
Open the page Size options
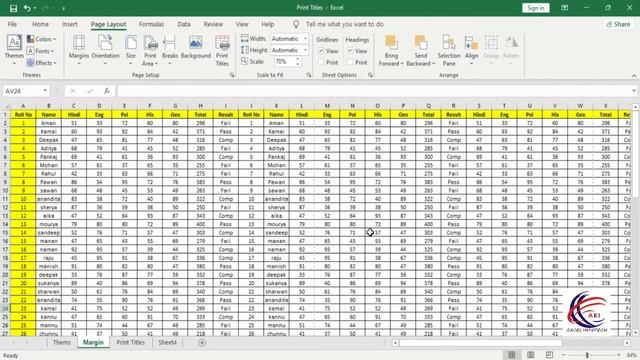click(131, 49)
